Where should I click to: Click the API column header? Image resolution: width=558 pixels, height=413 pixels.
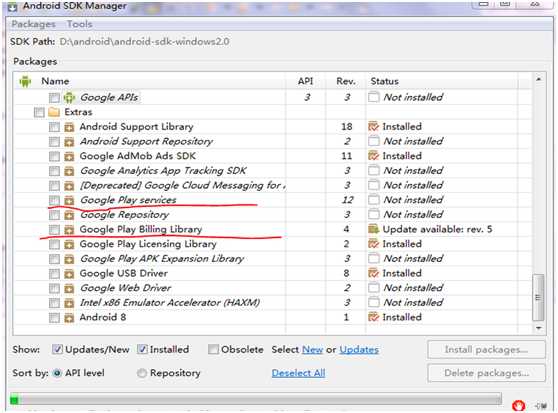(x=305, y=81)
